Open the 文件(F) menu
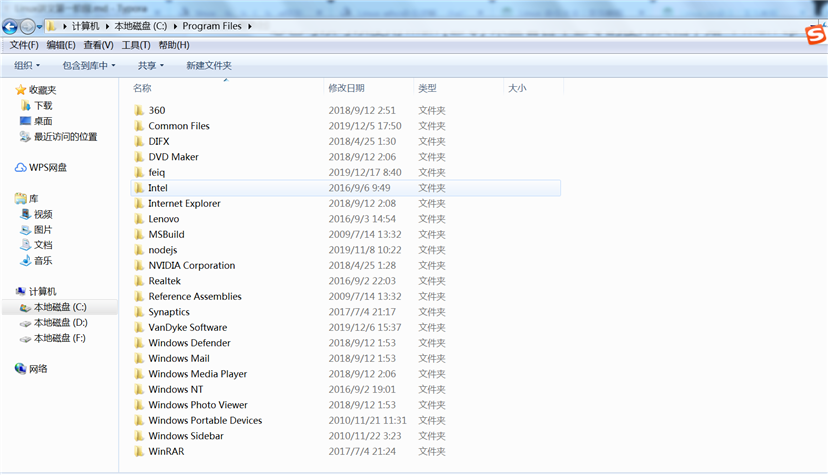 (x=24, y=45)
